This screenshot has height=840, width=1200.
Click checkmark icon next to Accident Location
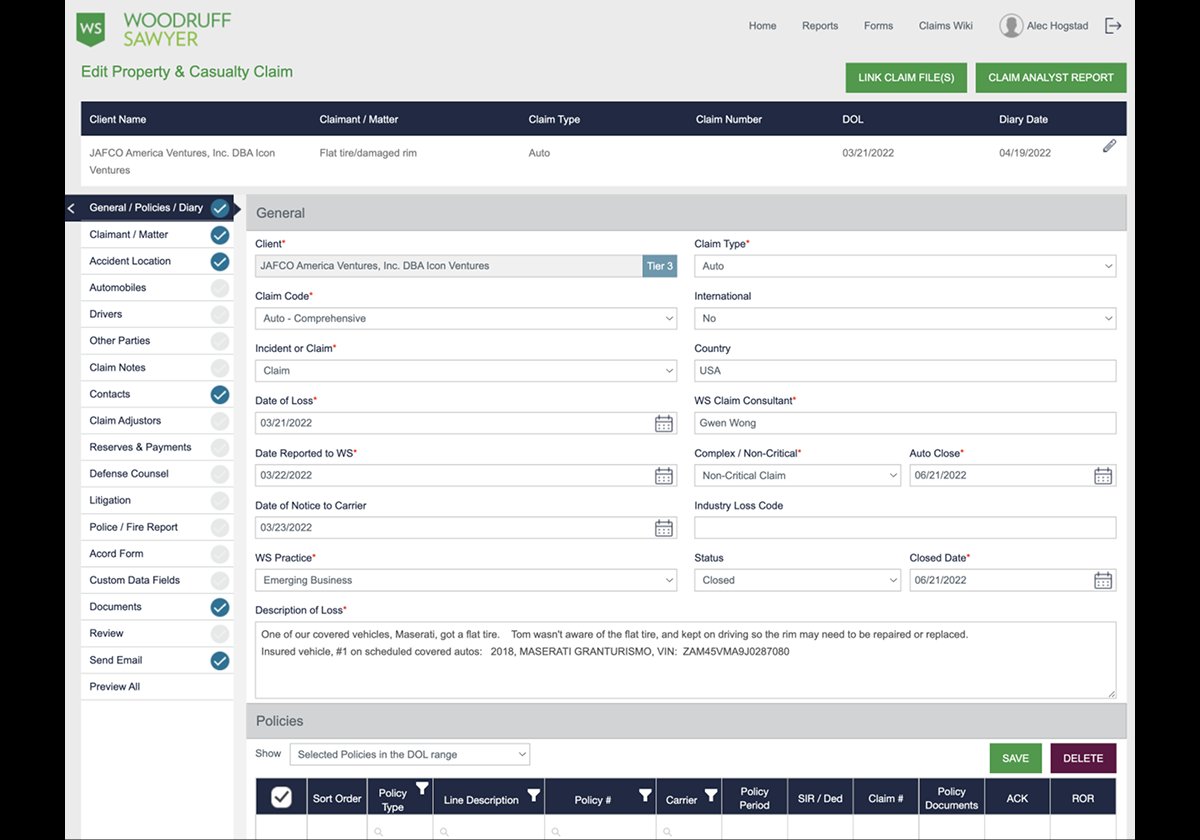click(220, 261)
